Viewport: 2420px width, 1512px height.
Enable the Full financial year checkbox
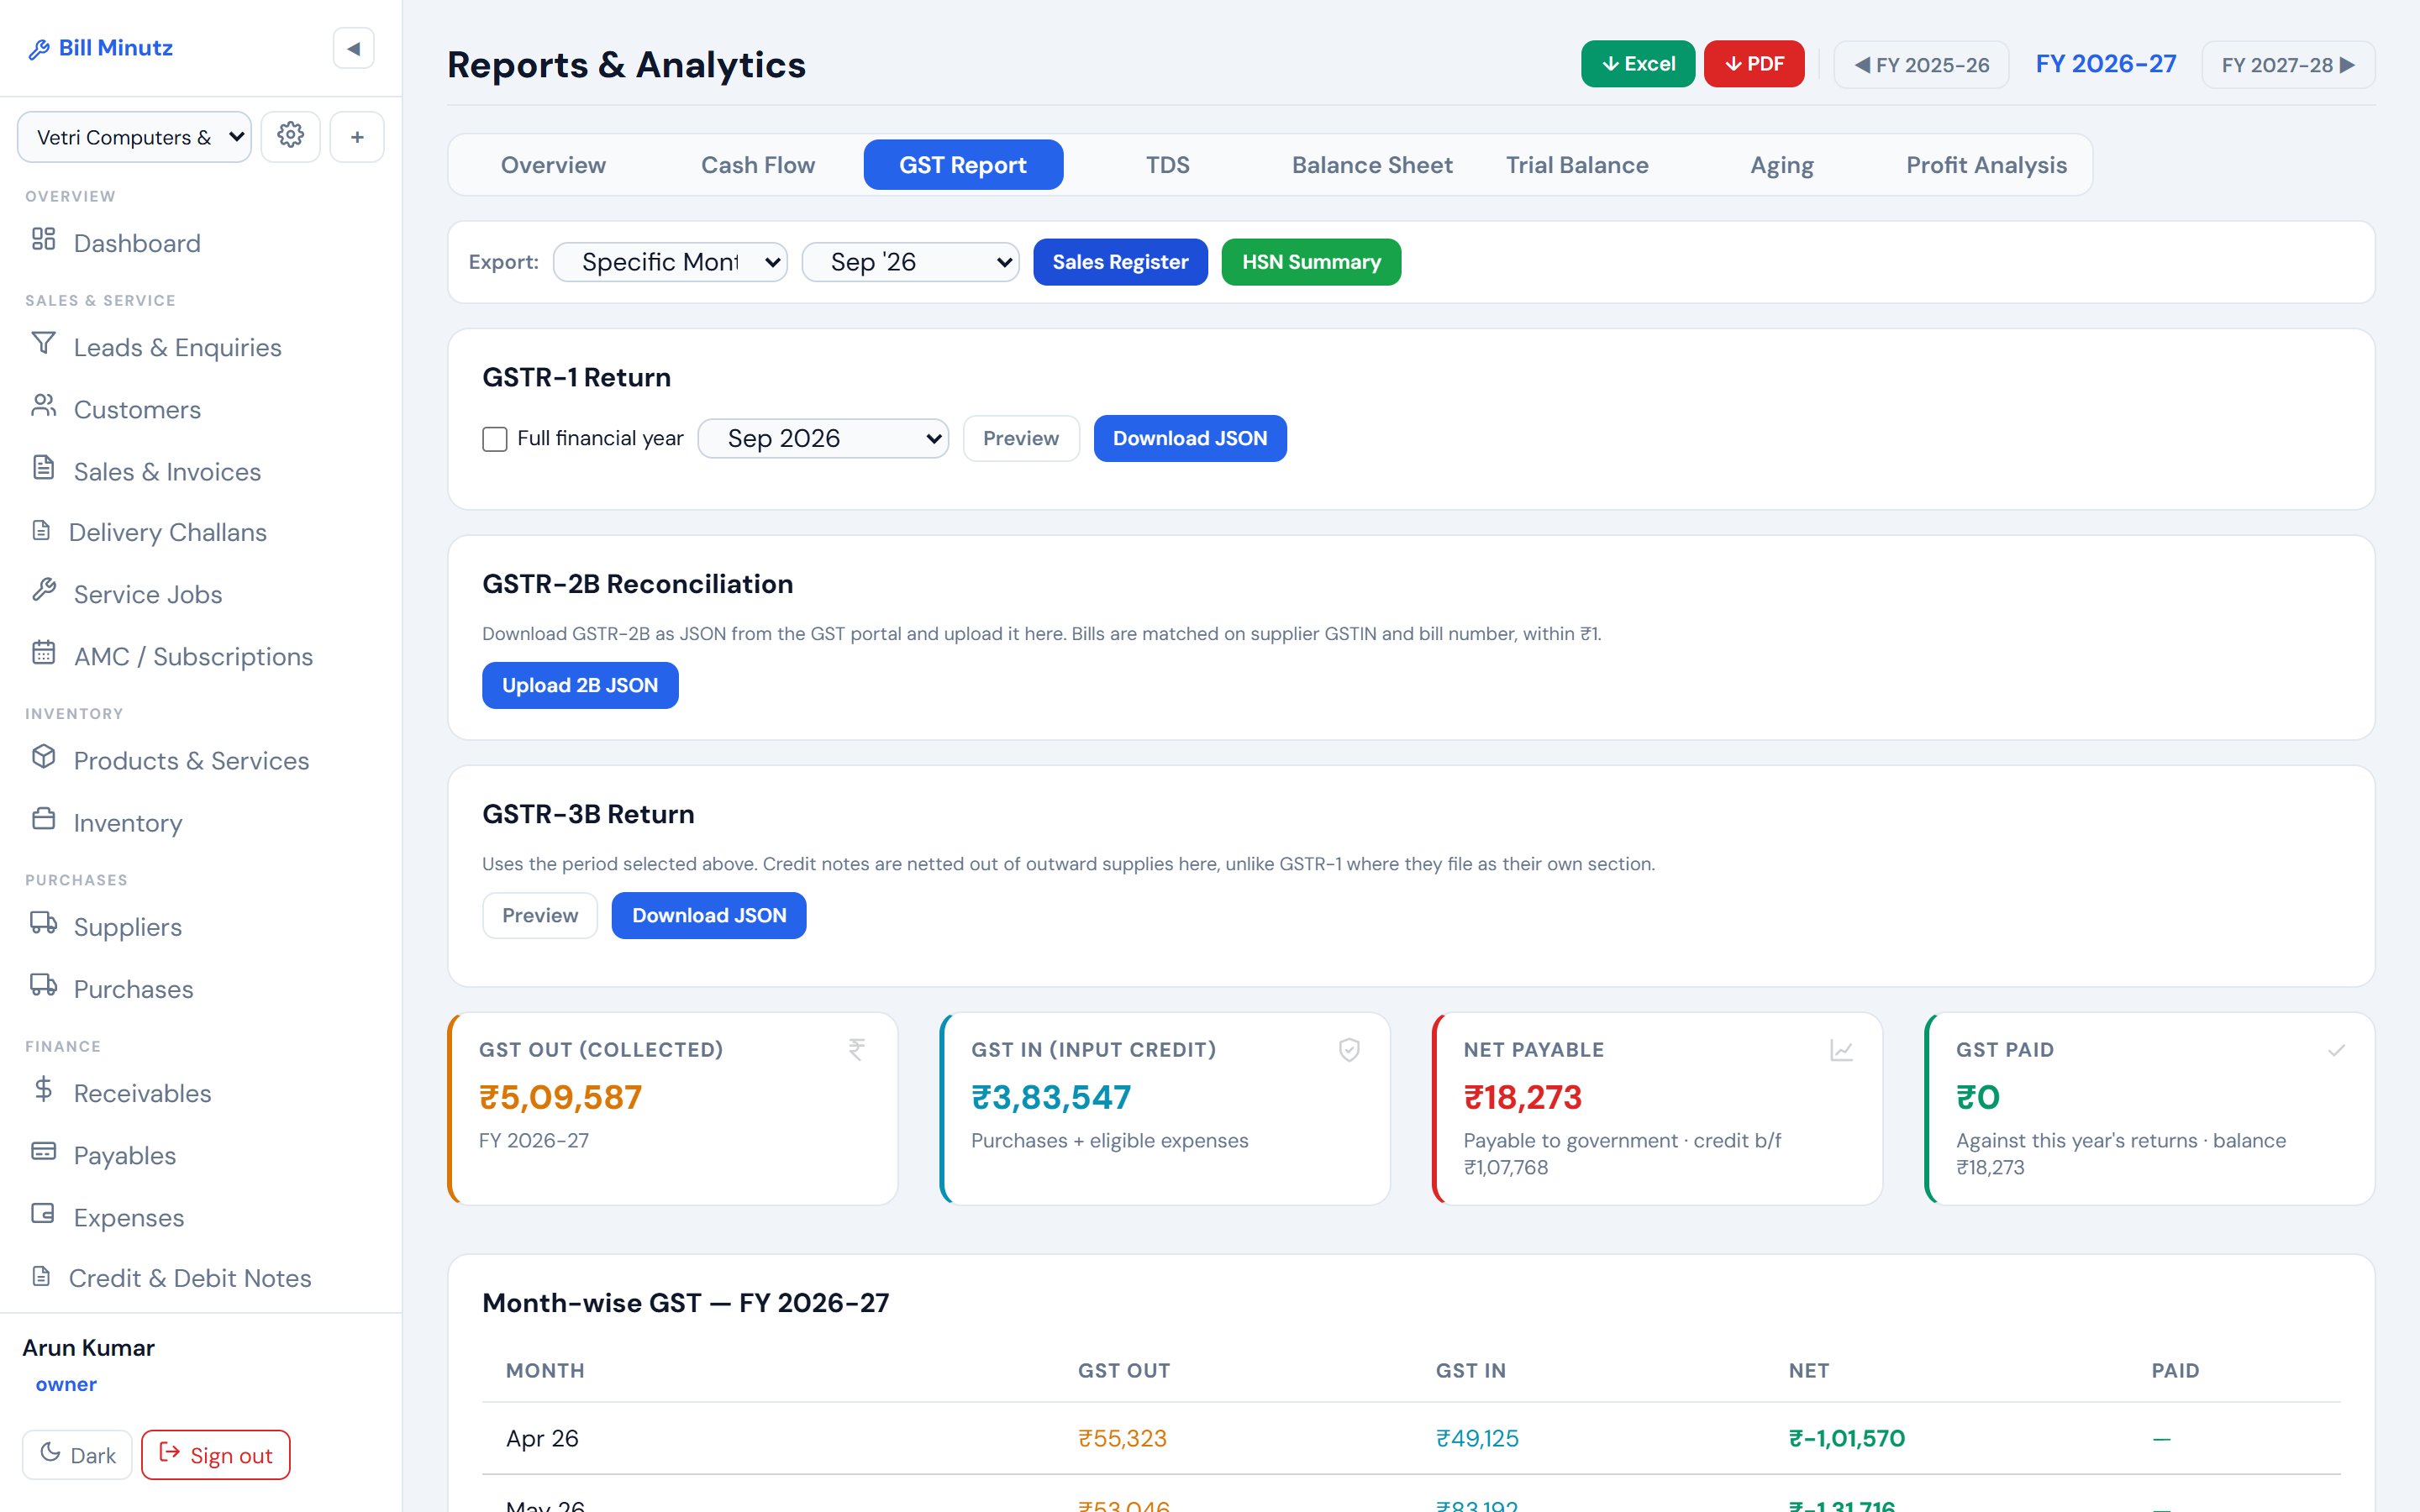pos(495,439)
